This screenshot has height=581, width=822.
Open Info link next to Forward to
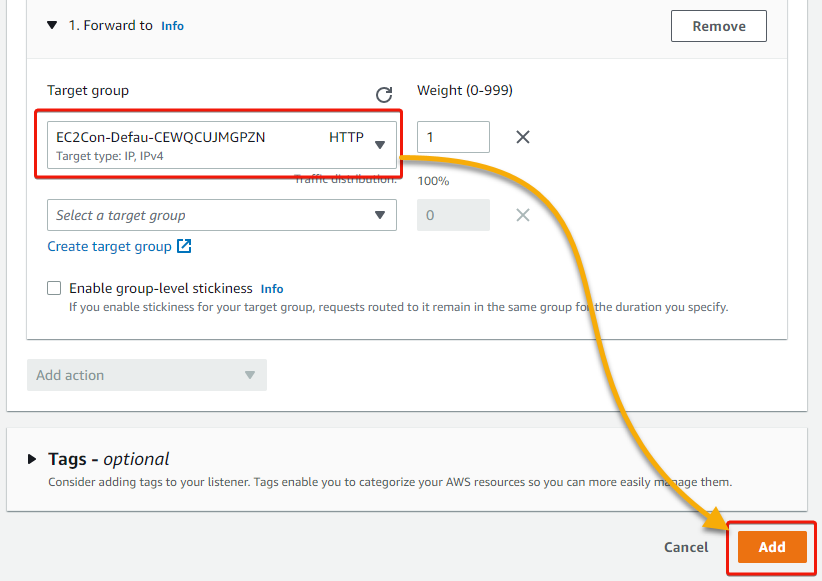tap(172, 26)
